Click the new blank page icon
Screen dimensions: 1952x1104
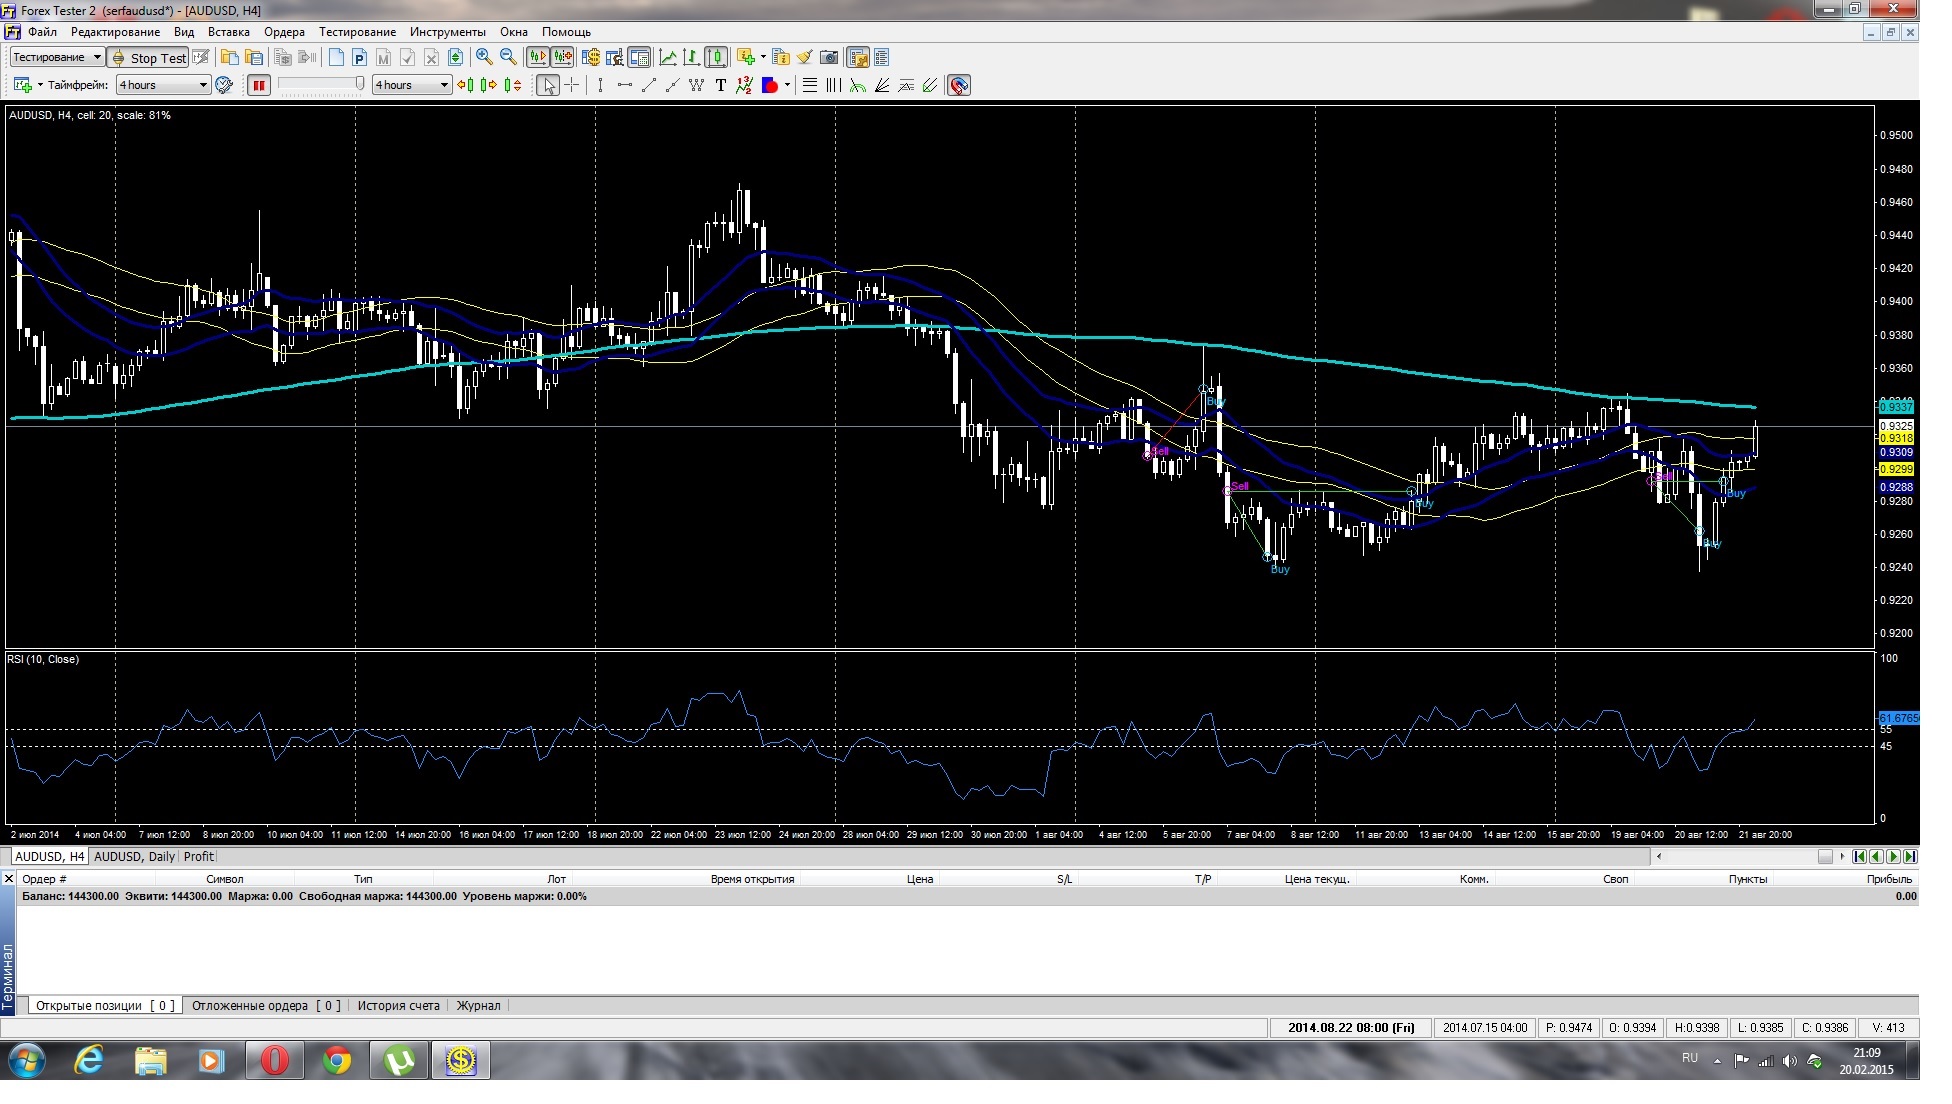336,57
